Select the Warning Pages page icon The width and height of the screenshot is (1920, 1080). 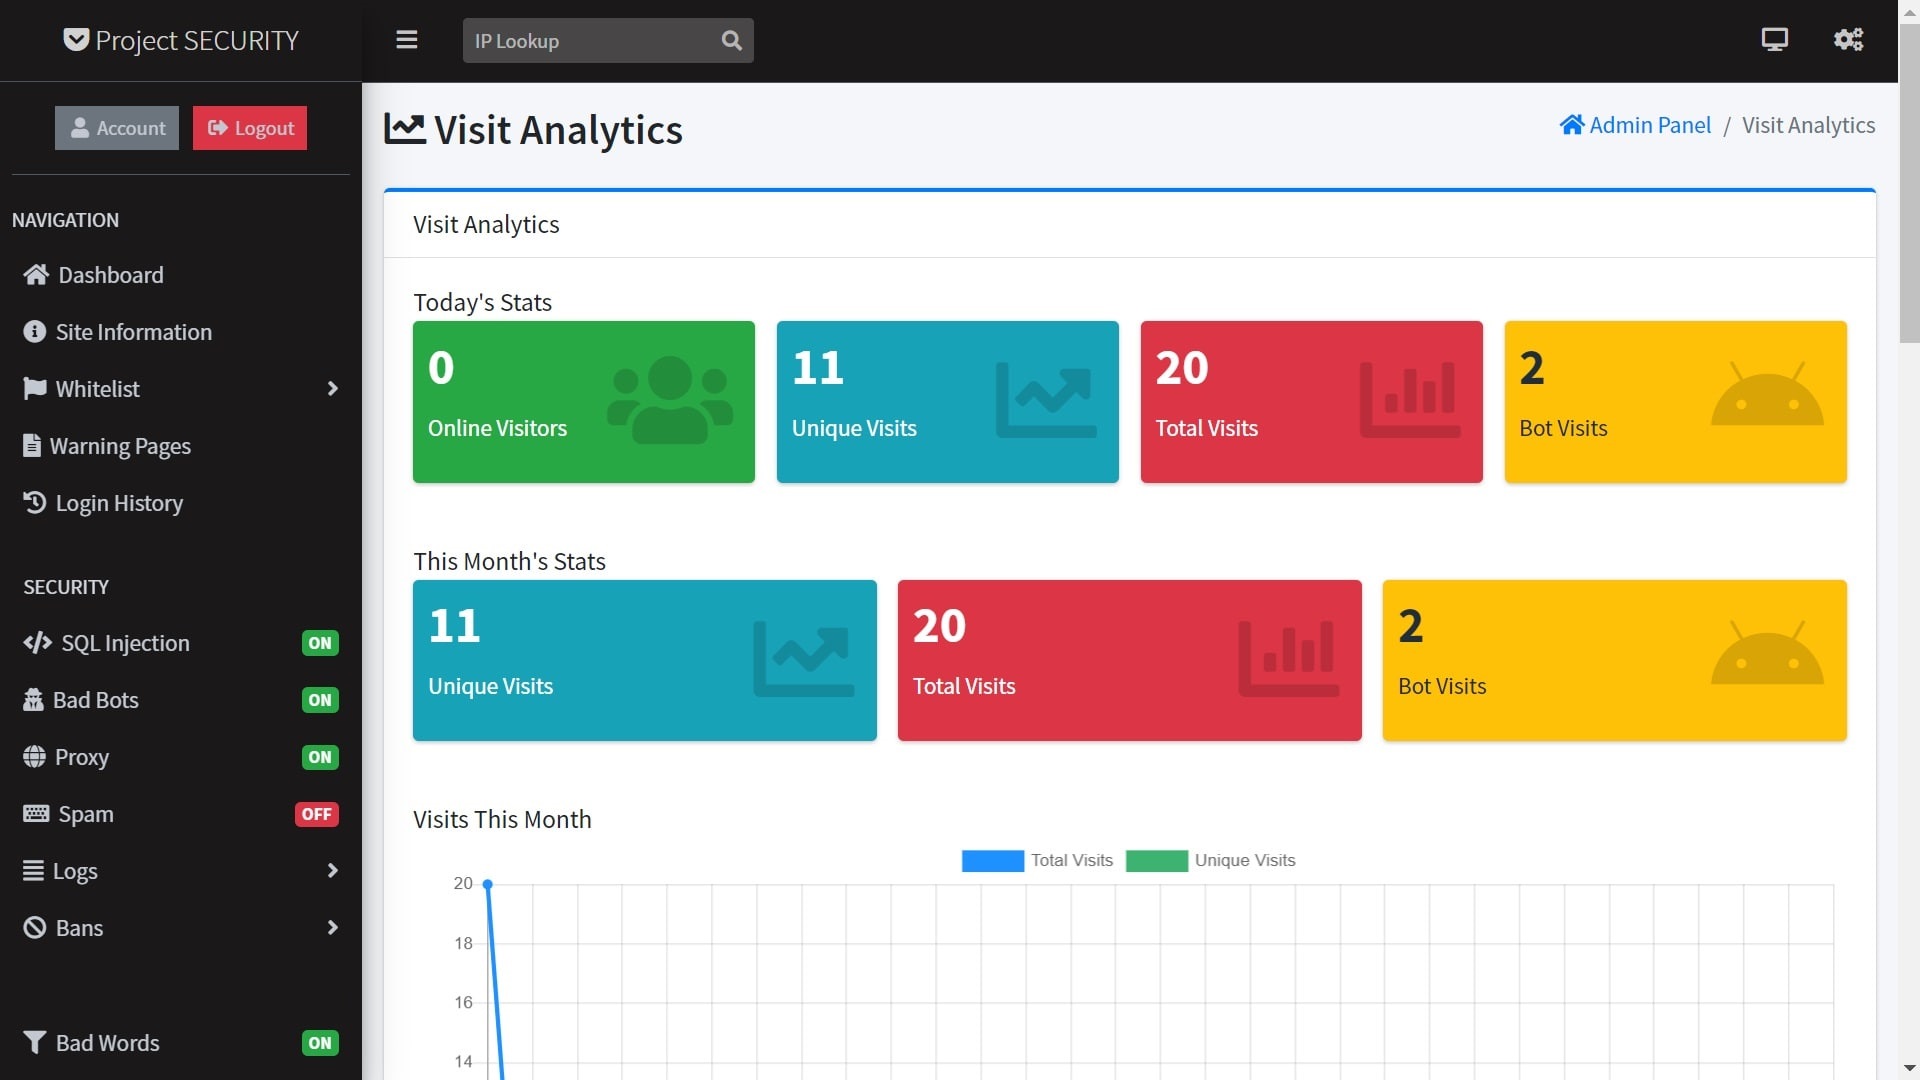pyautogui.click(x=31, y=446)
